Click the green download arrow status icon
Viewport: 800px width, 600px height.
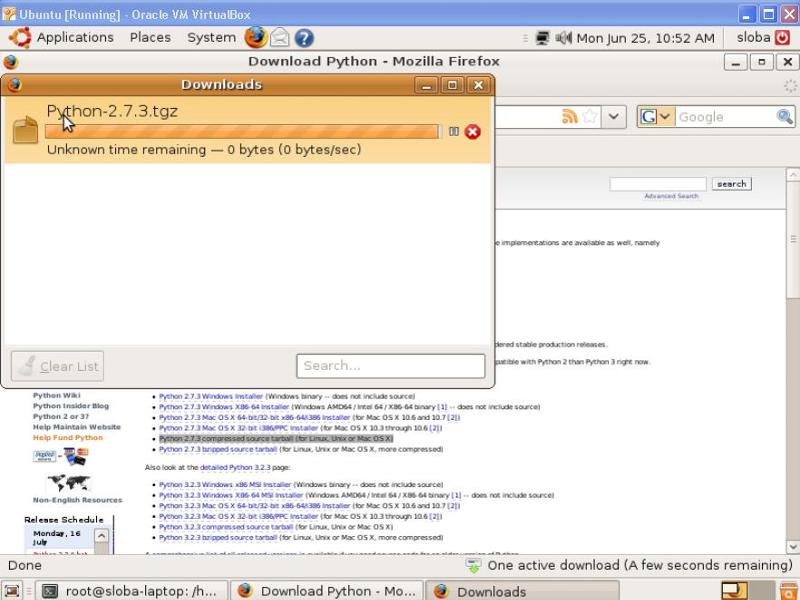pos(473,565)
